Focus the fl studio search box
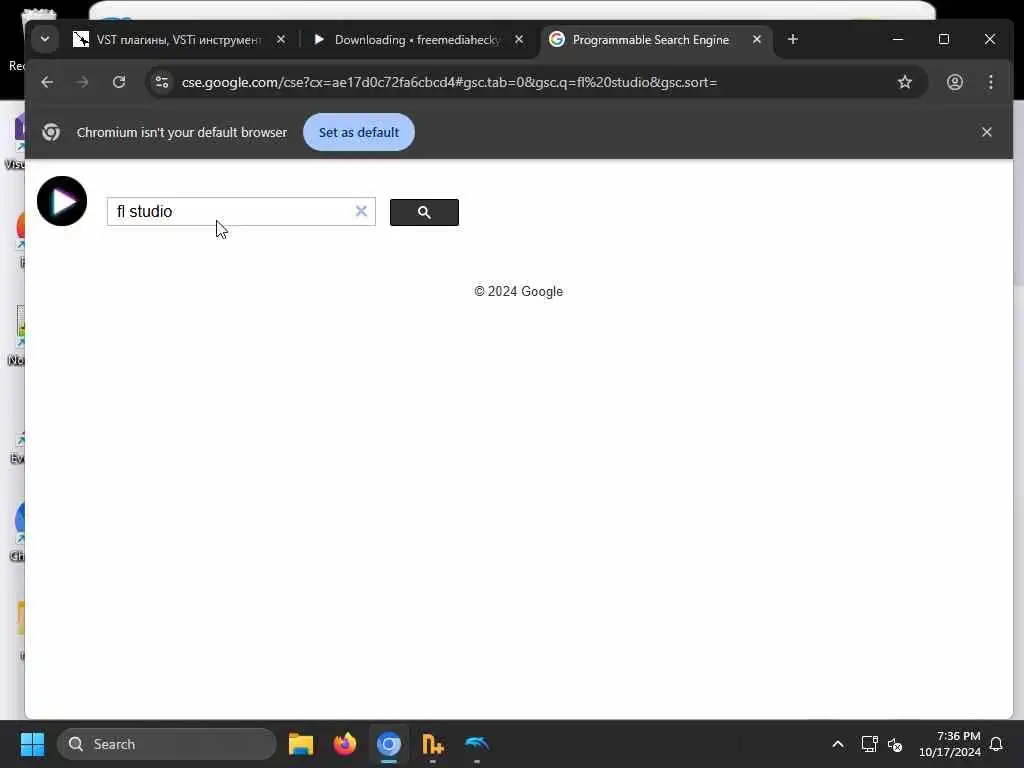Viewport: 1024px width, 768px height. 241,212
